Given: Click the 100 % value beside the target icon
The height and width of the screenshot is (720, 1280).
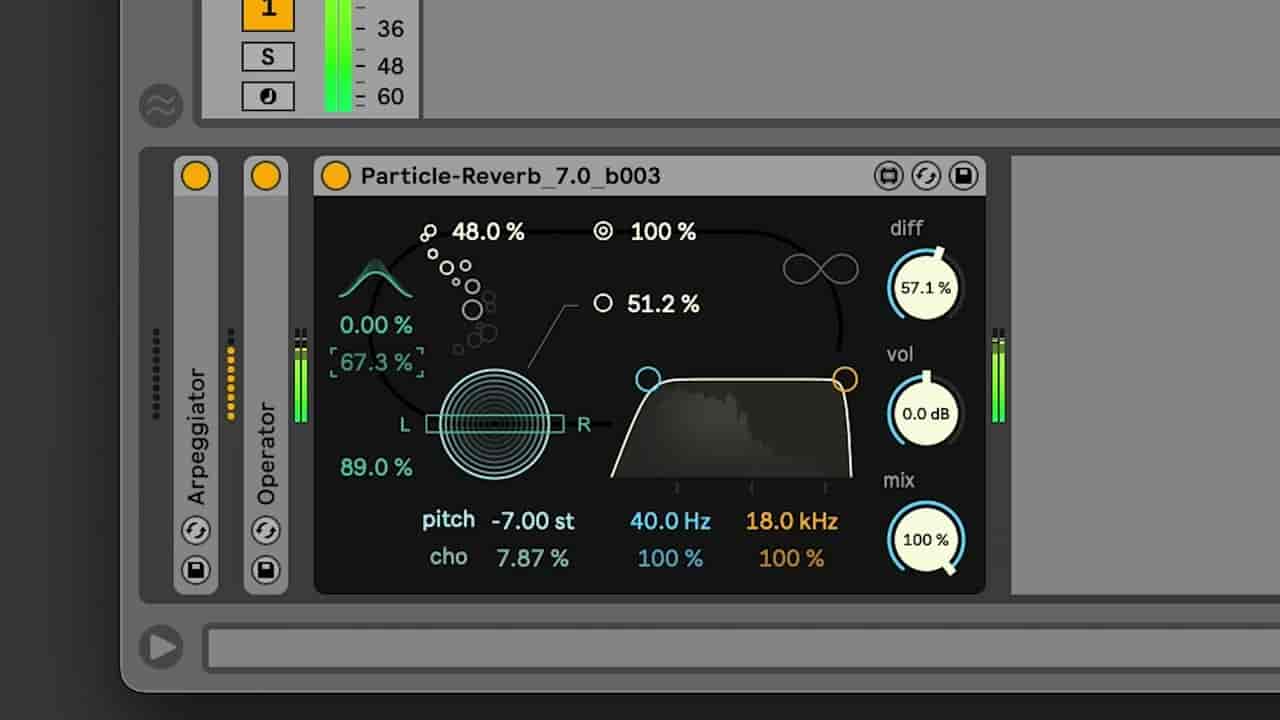Looking at the screenshot, I should [x=663, y=232].
